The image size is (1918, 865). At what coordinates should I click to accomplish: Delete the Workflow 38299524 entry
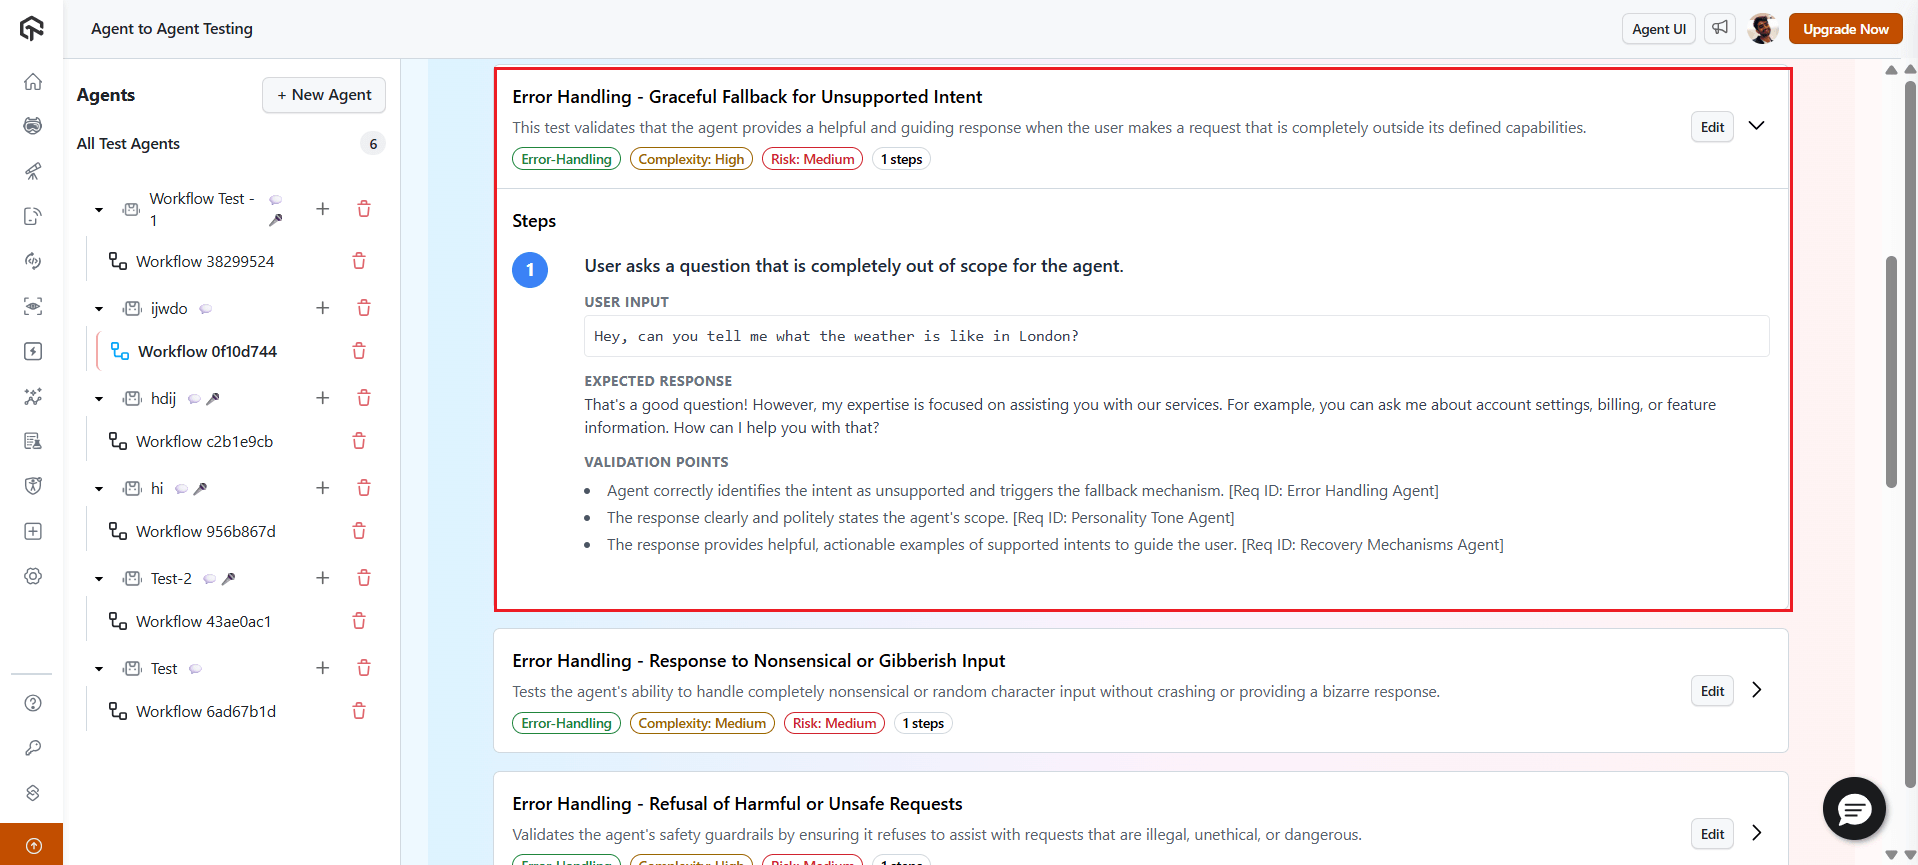click(x=359, y=261)
